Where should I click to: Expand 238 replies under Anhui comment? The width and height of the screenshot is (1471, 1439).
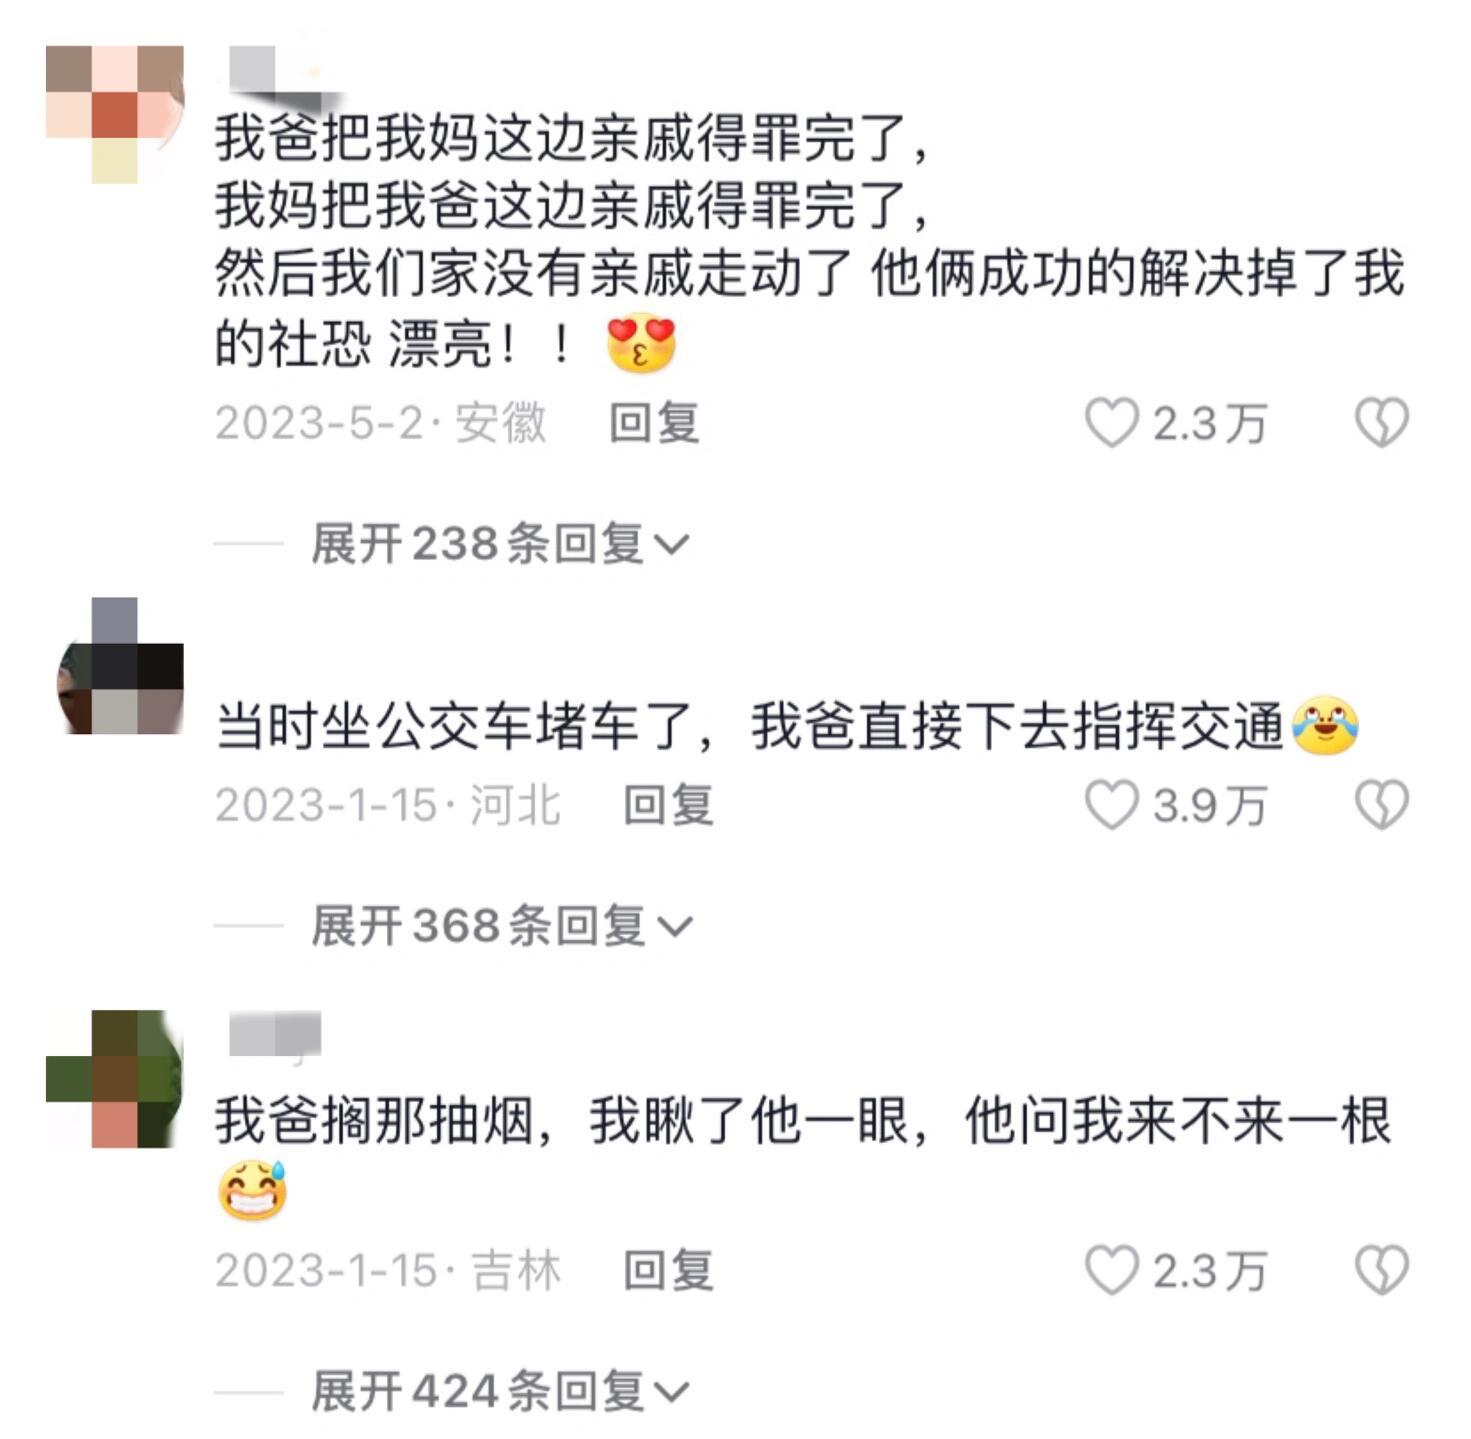pos(500,544)
